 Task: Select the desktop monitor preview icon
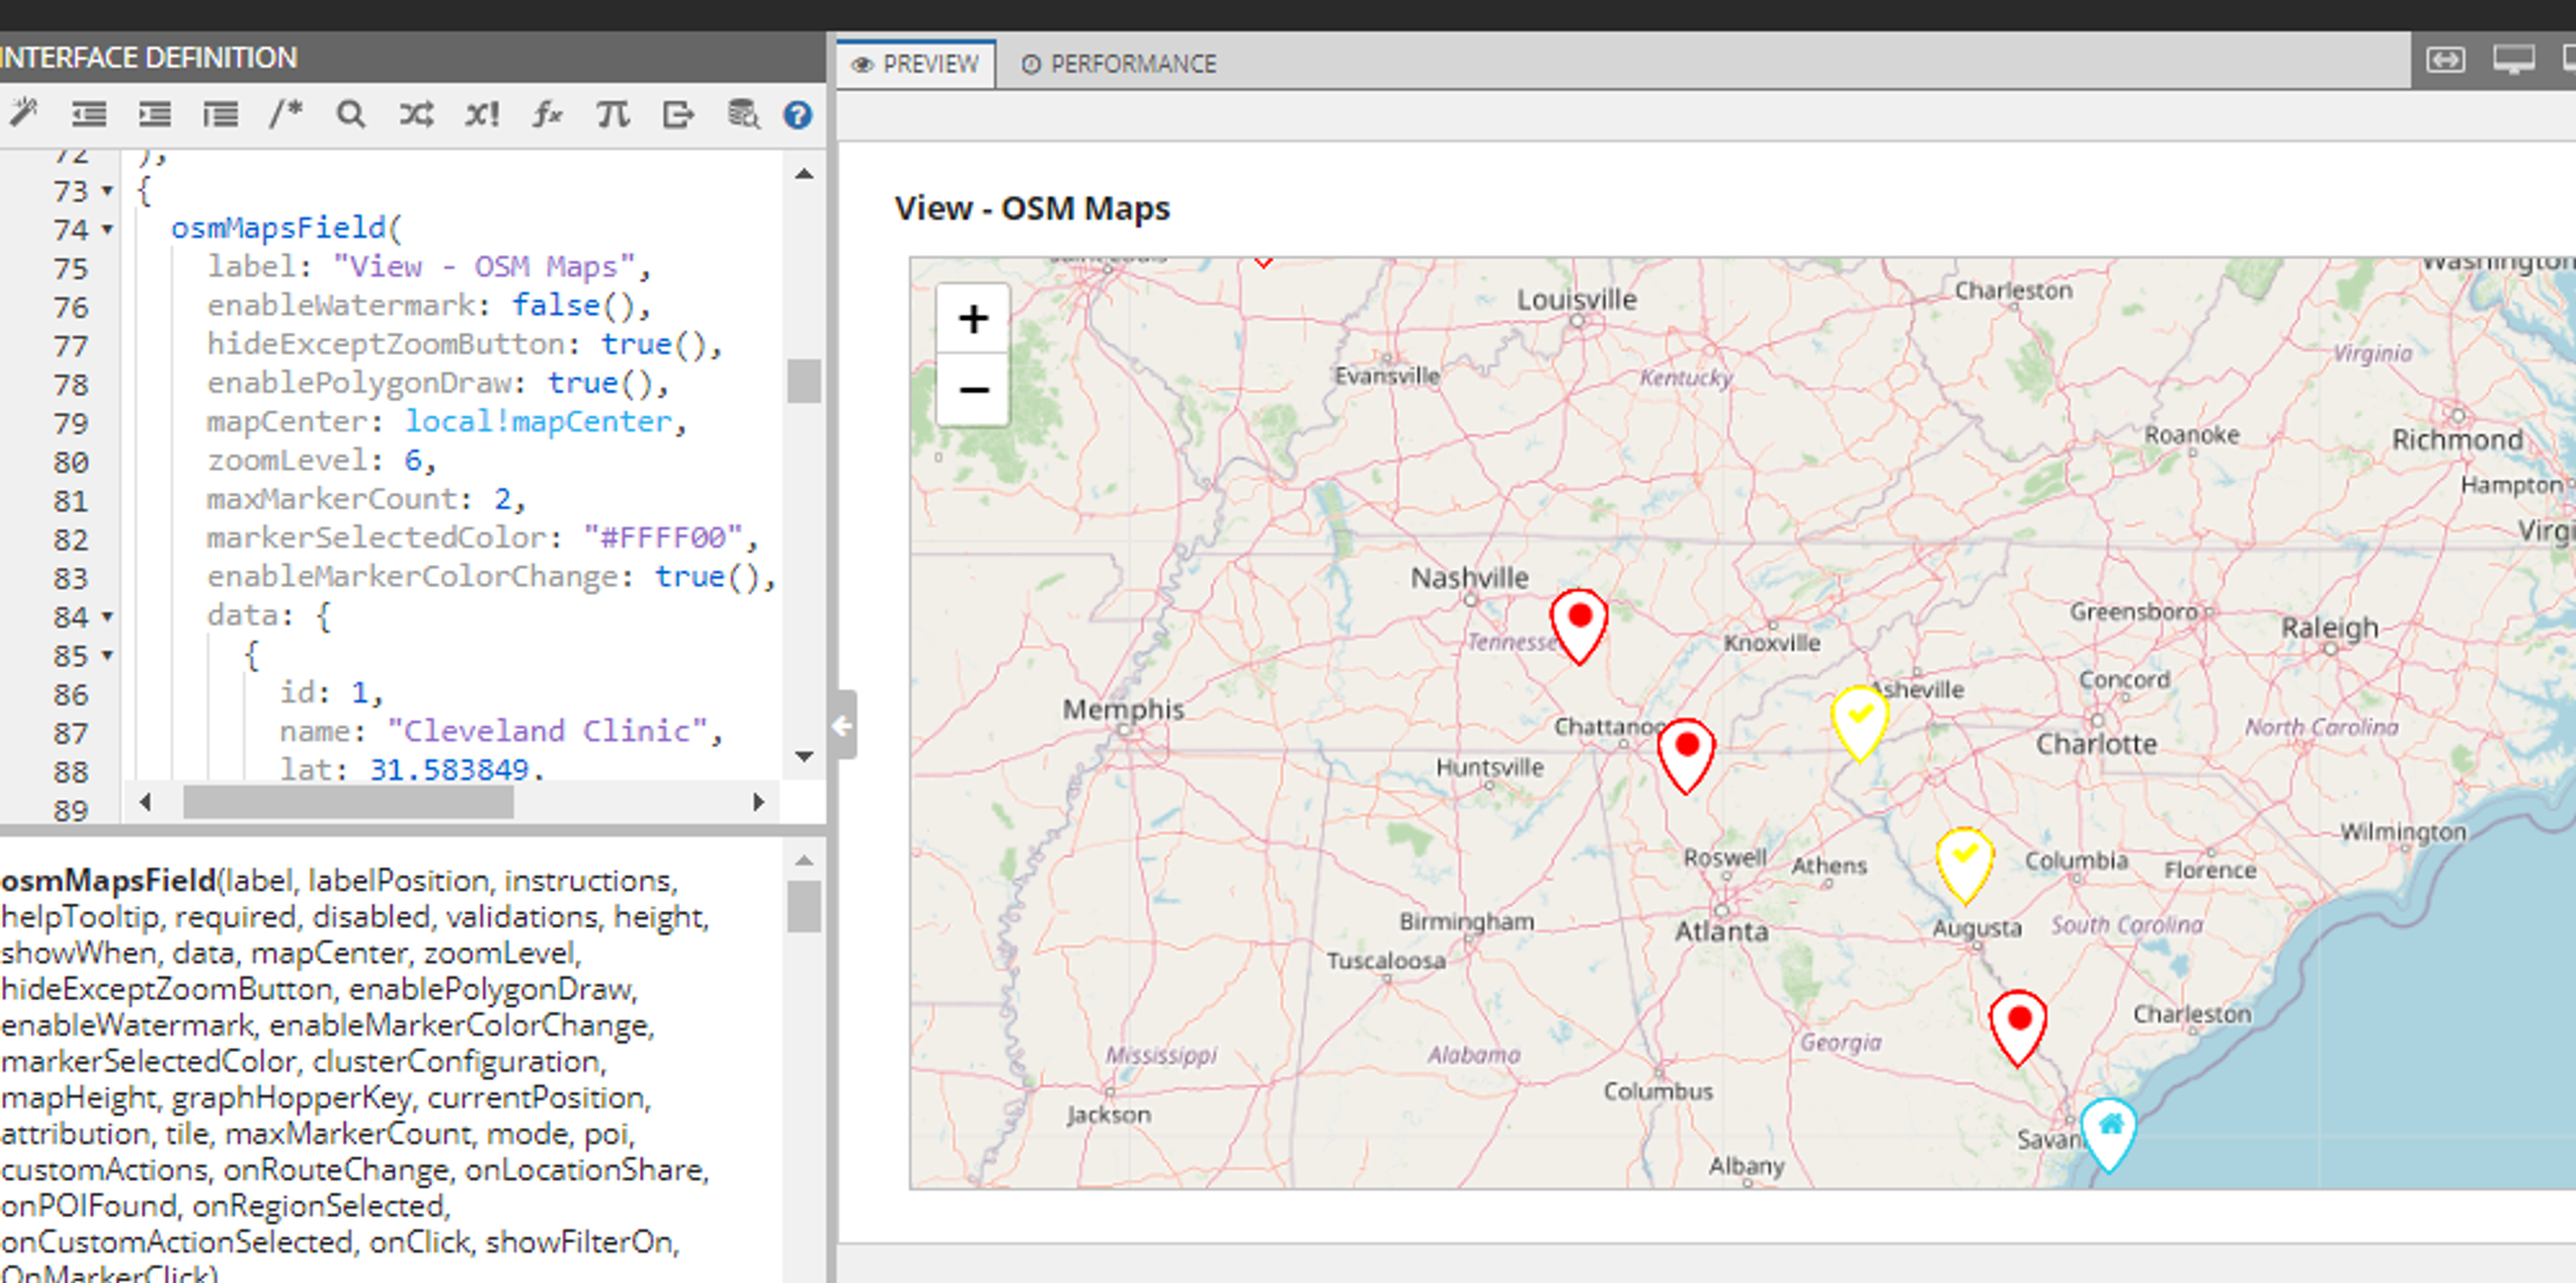pyautogui.click(x=2513, y=60)
